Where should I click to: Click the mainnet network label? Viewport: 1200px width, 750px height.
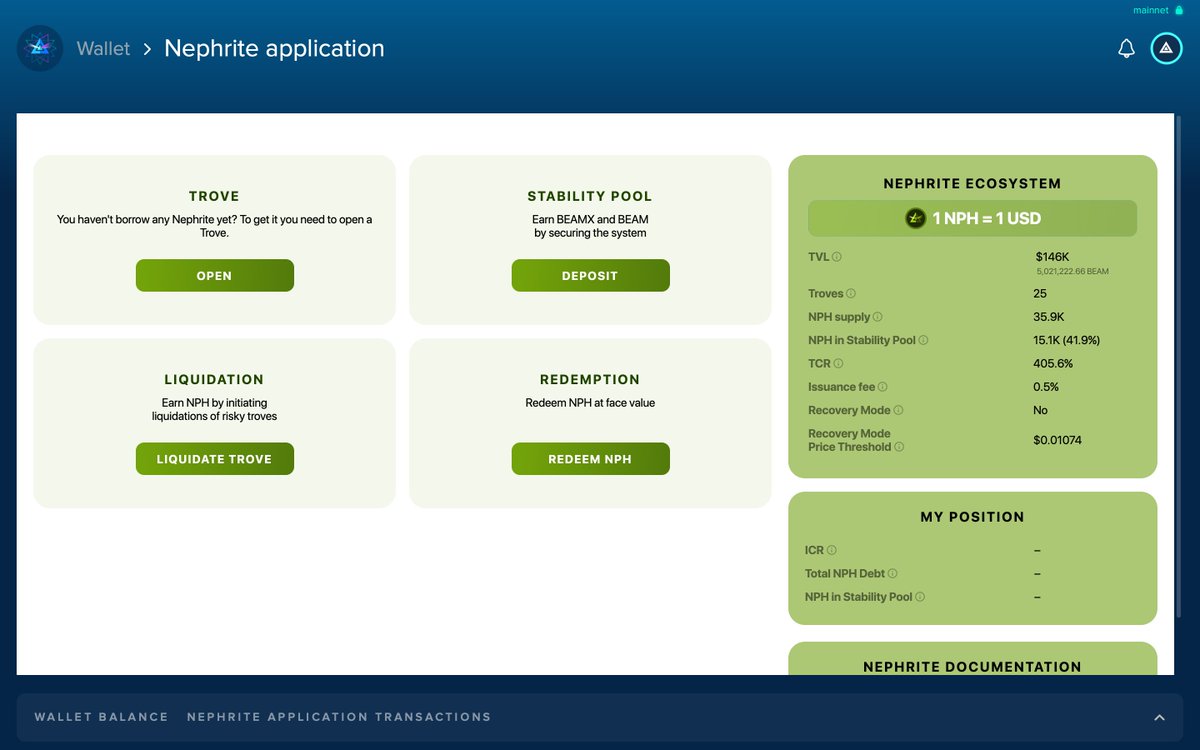1151,10
